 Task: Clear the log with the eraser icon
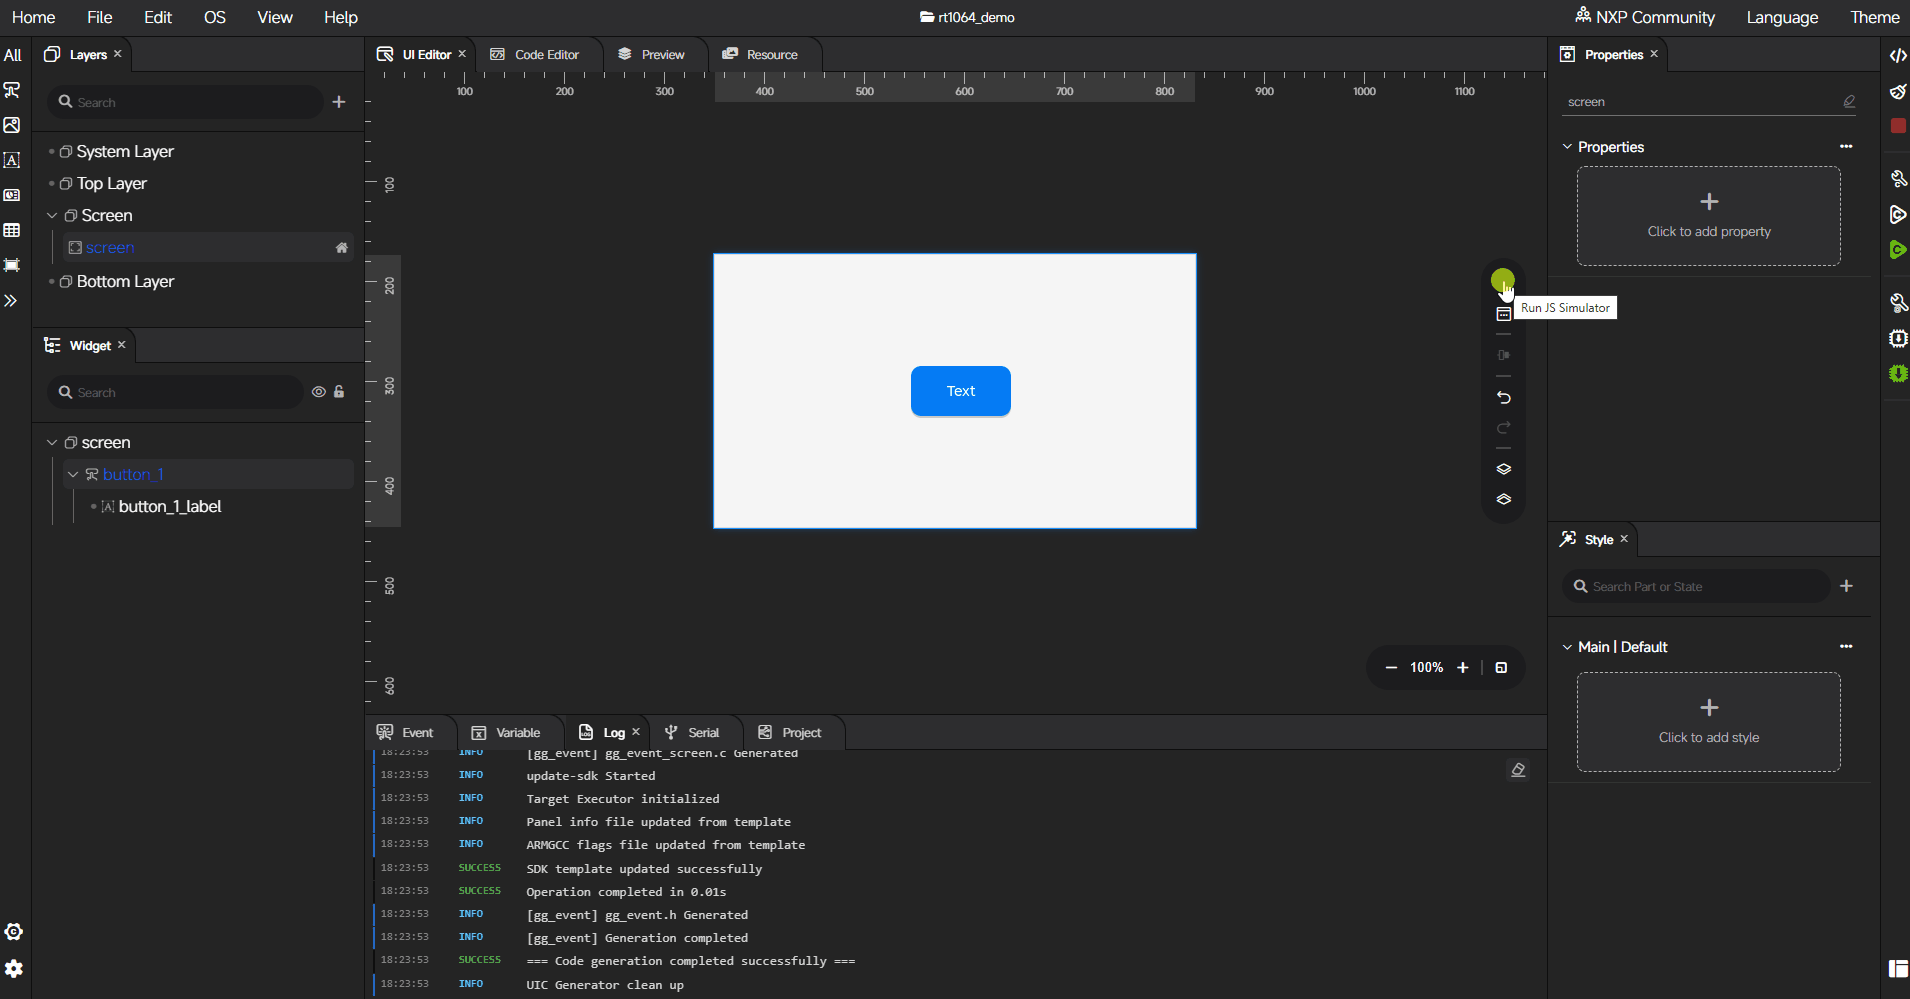(1518, 770)
